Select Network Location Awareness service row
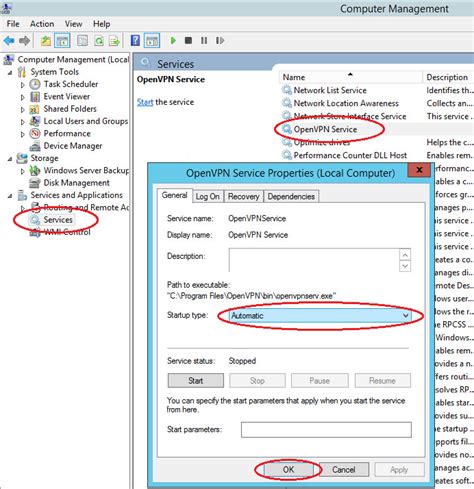 click(x=346, y=103)
